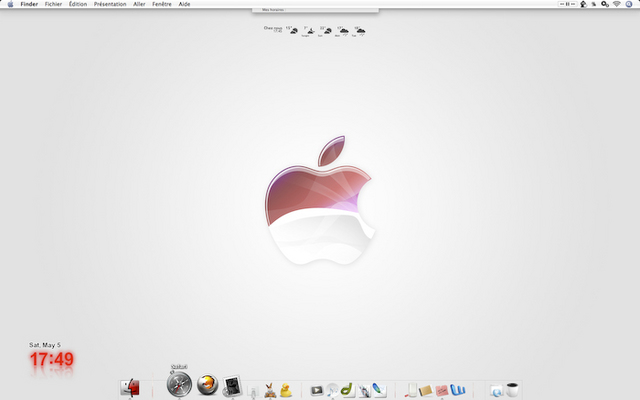This screenshot has width=640, height=400.
Task: Open the Fenêtre menu
Action: point(162,4)
